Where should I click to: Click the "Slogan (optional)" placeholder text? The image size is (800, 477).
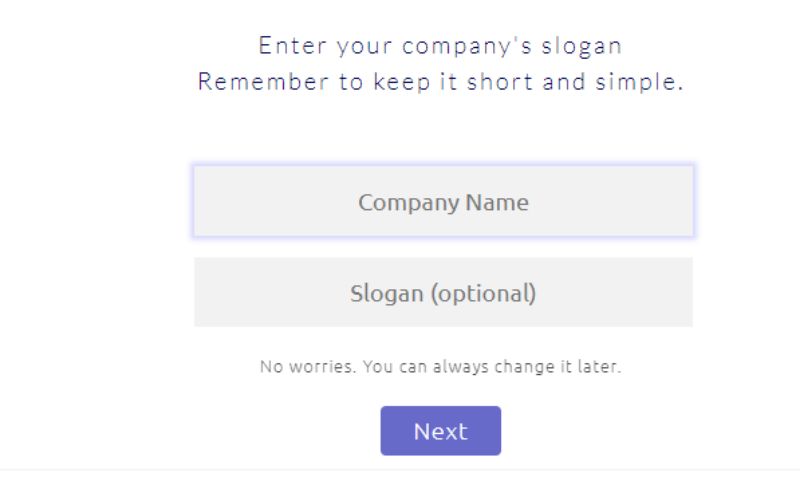[443, 294]
